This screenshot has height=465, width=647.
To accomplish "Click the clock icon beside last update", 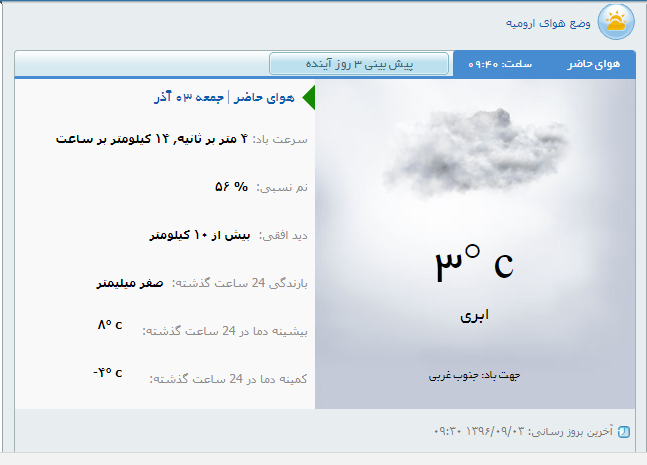I will (x=624, y=432).
